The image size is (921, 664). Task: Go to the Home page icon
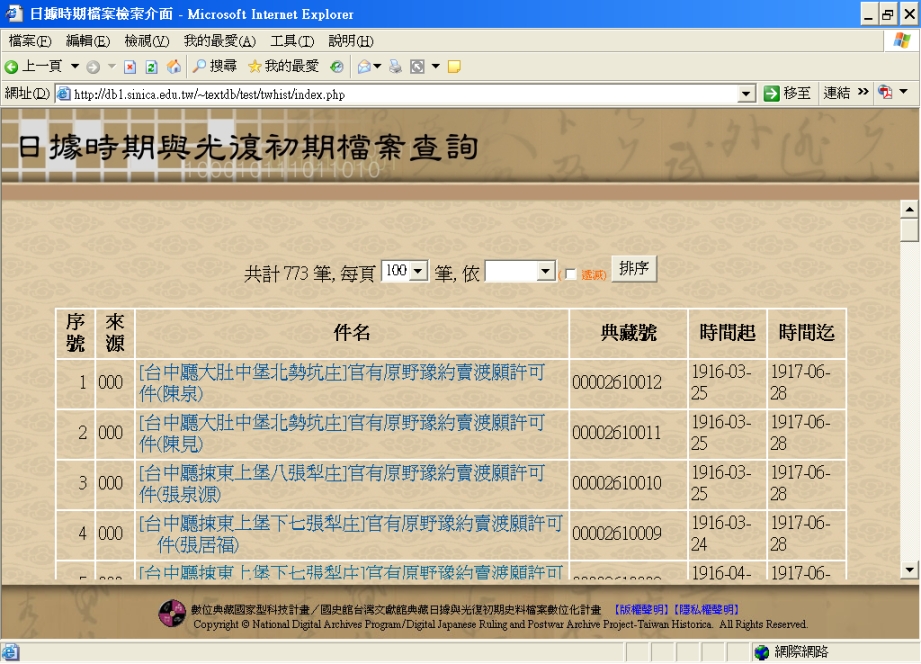(174, 67)
